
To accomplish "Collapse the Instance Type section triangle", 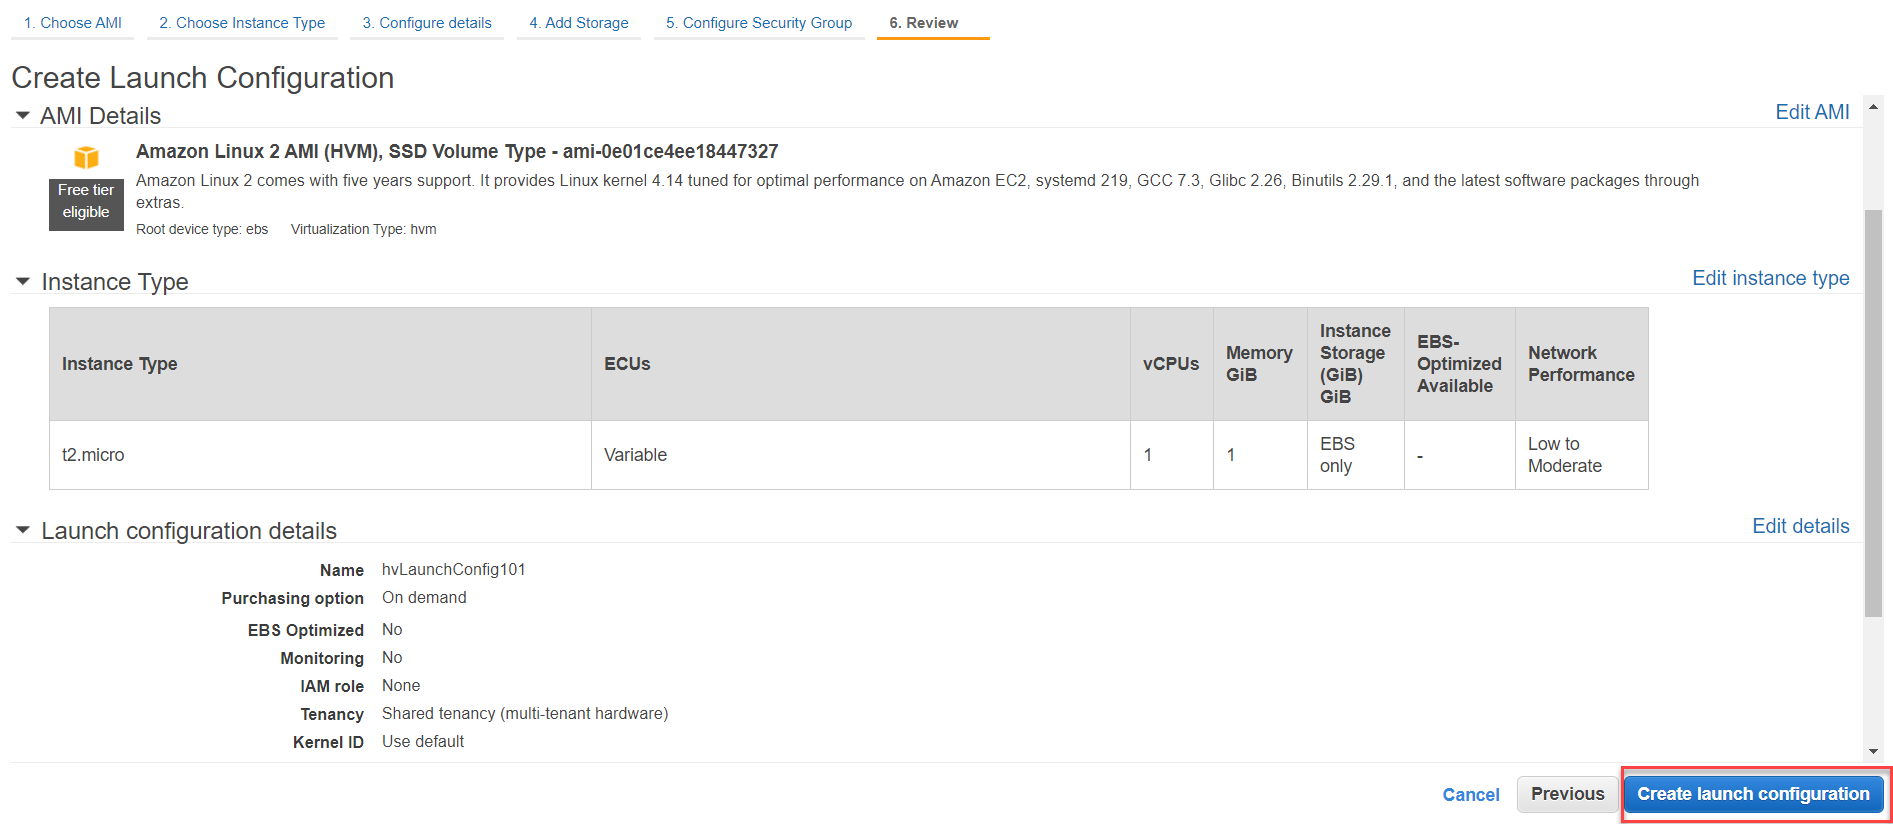I will click(23, 282).
